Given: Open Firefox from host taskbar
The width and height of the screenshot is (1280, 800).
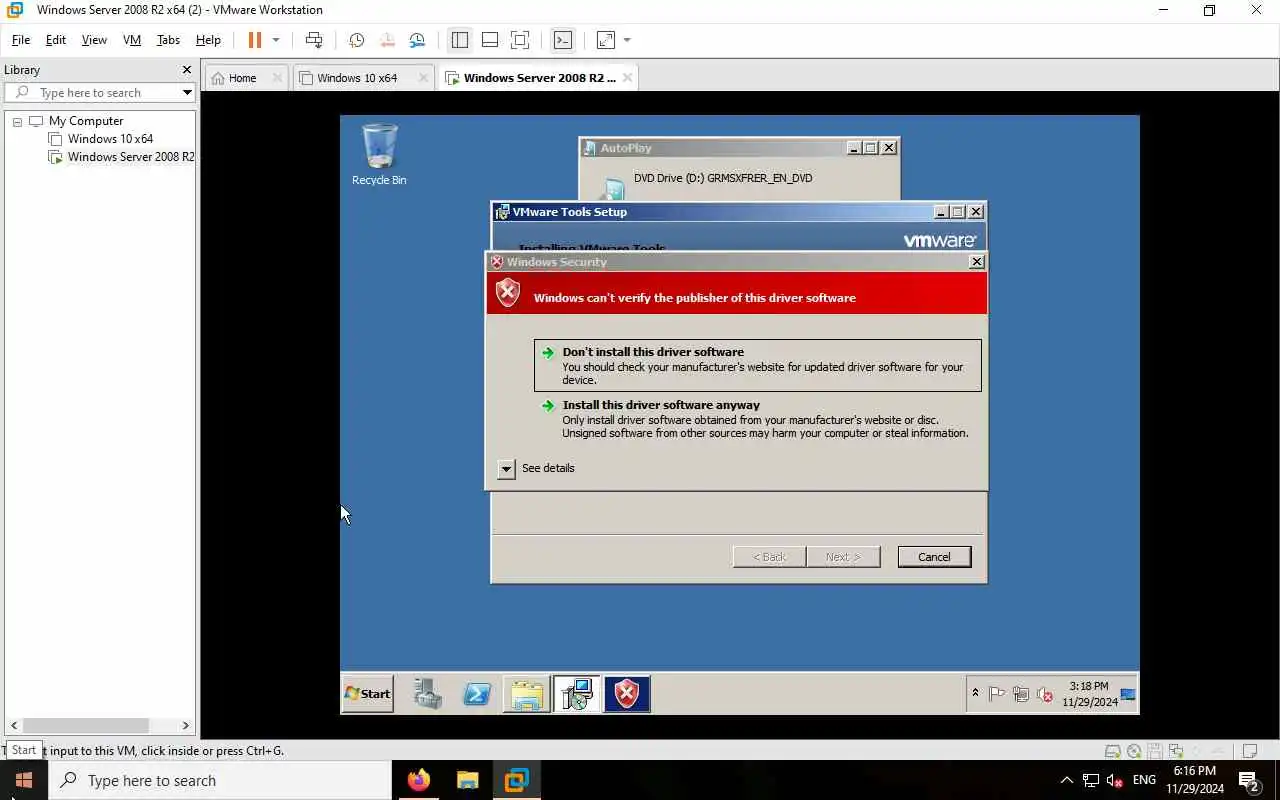Looking at the screenshot, I should tap(418, 780).
